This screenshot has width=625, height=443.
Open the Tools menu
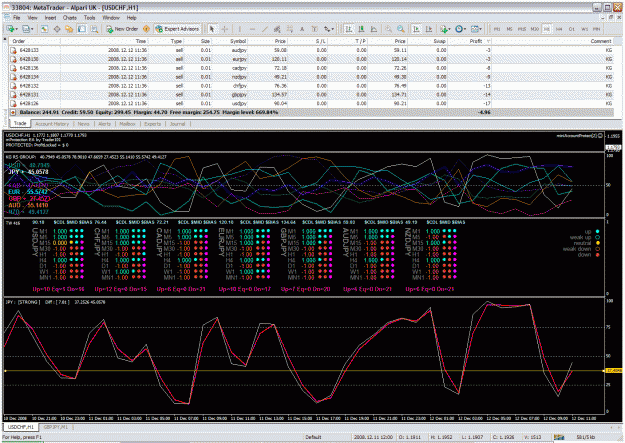[89, 18]
